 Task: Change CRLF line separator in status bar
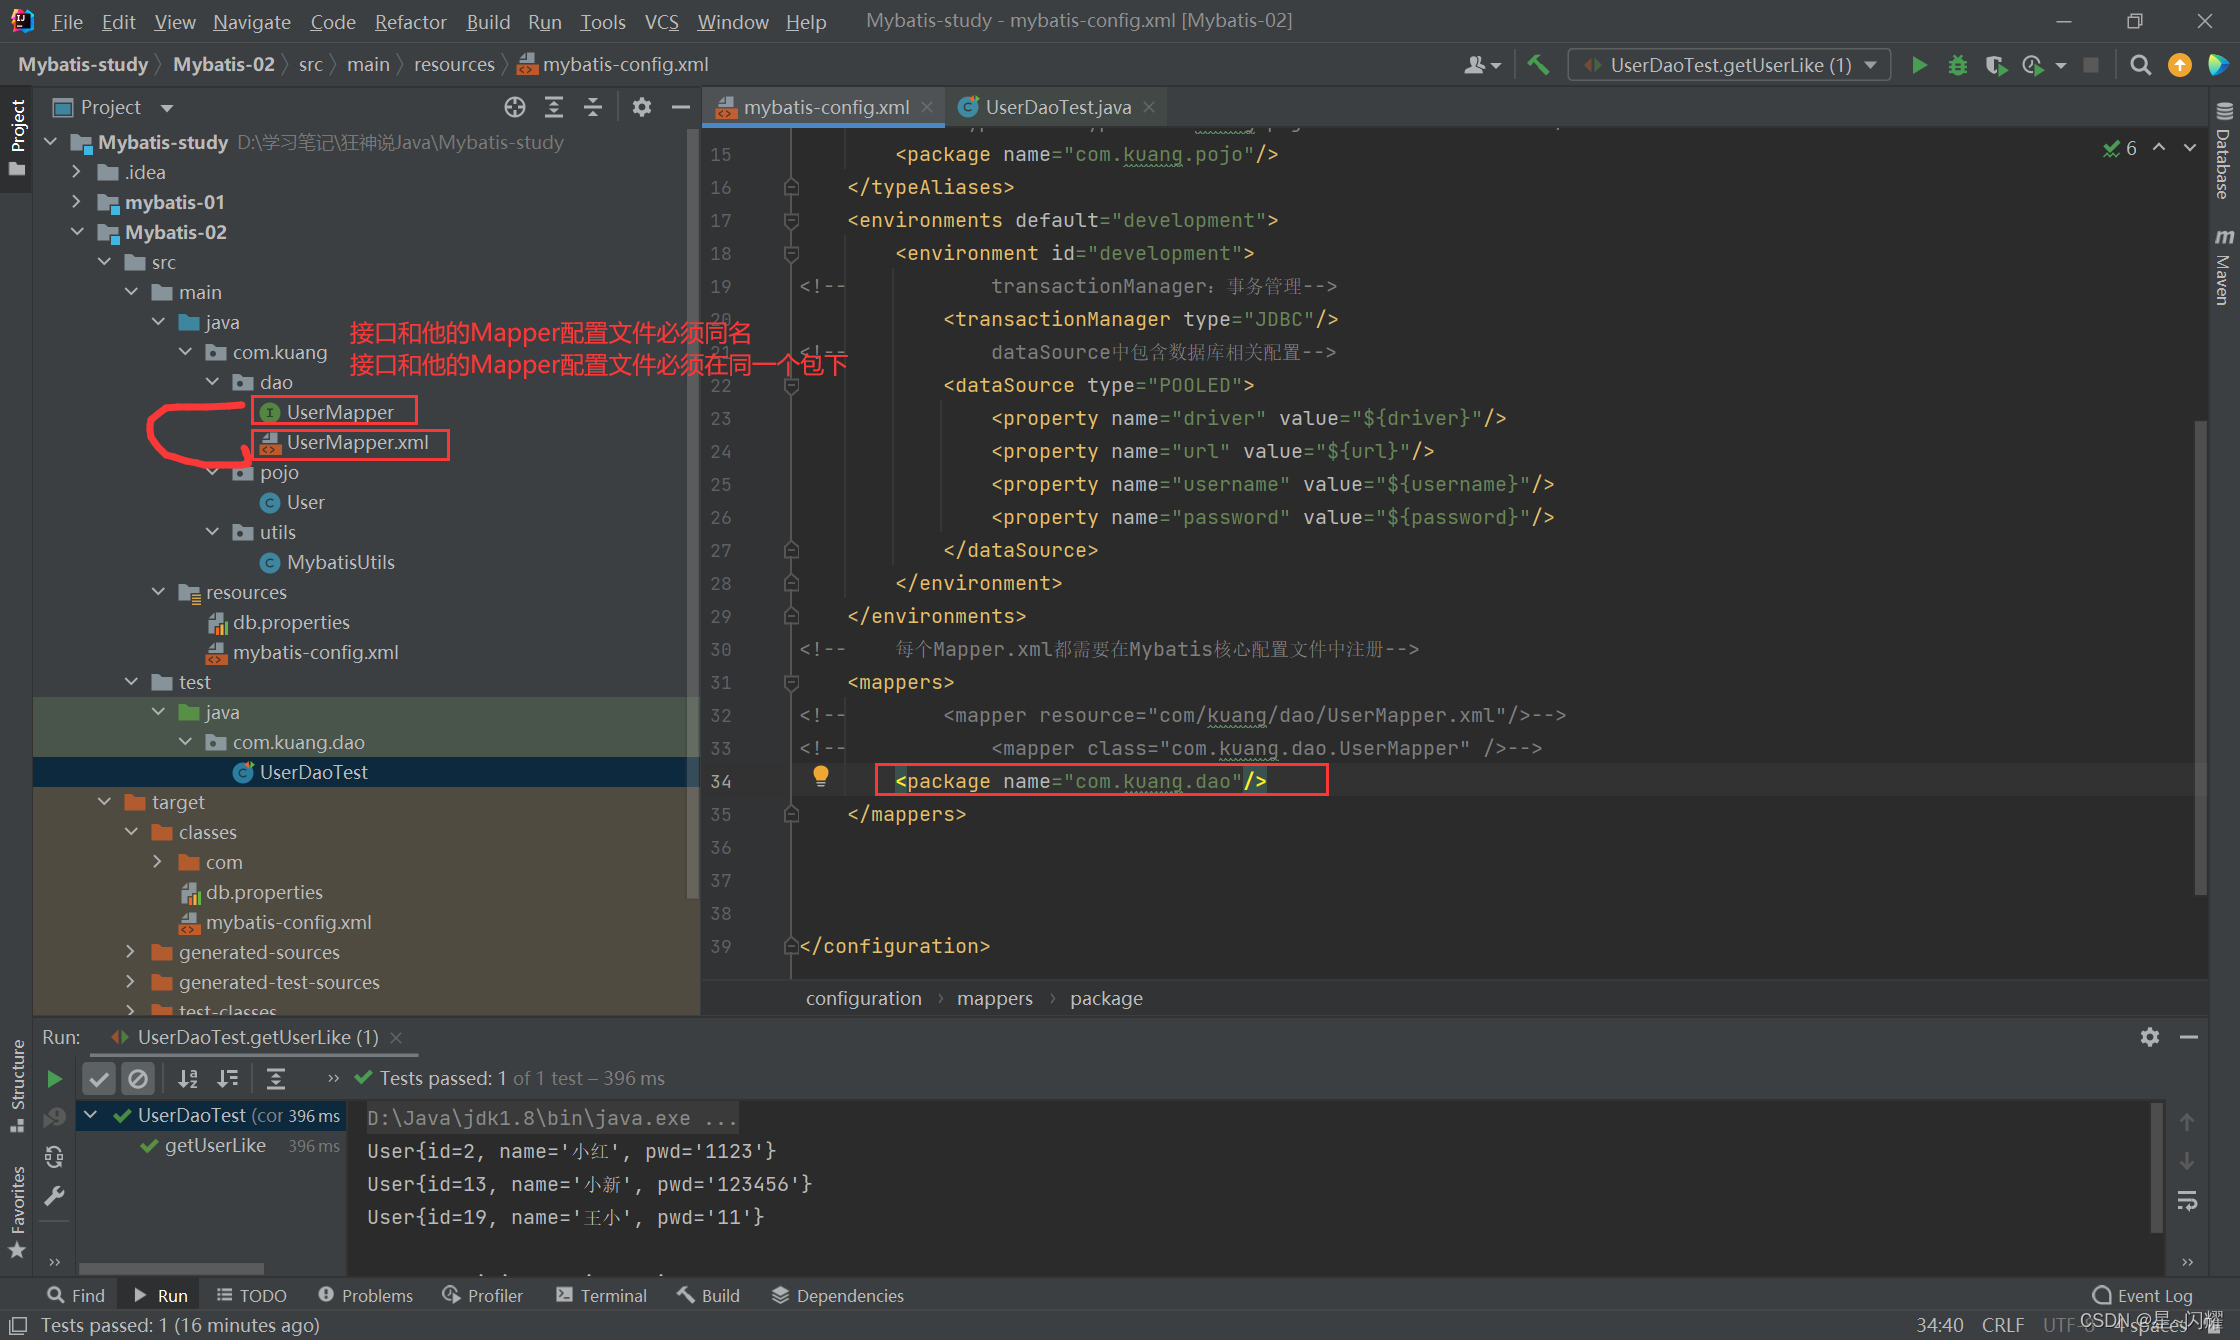(2003, 1324)
